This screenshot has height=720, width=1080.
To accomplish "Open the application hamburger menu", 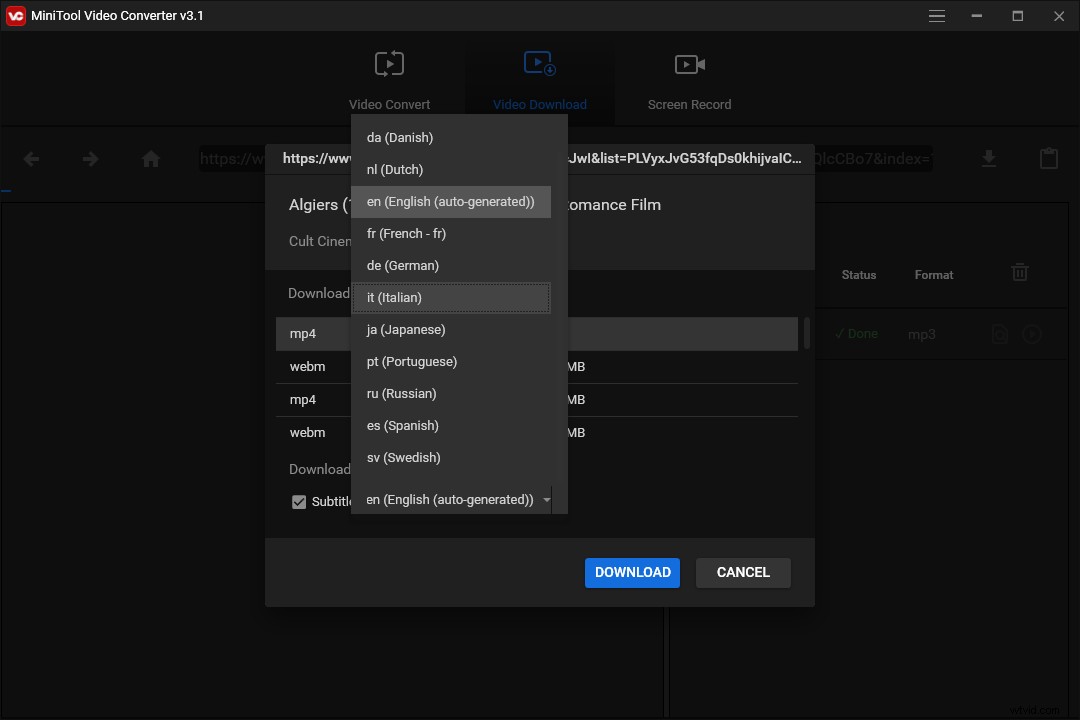I will 937,16.
